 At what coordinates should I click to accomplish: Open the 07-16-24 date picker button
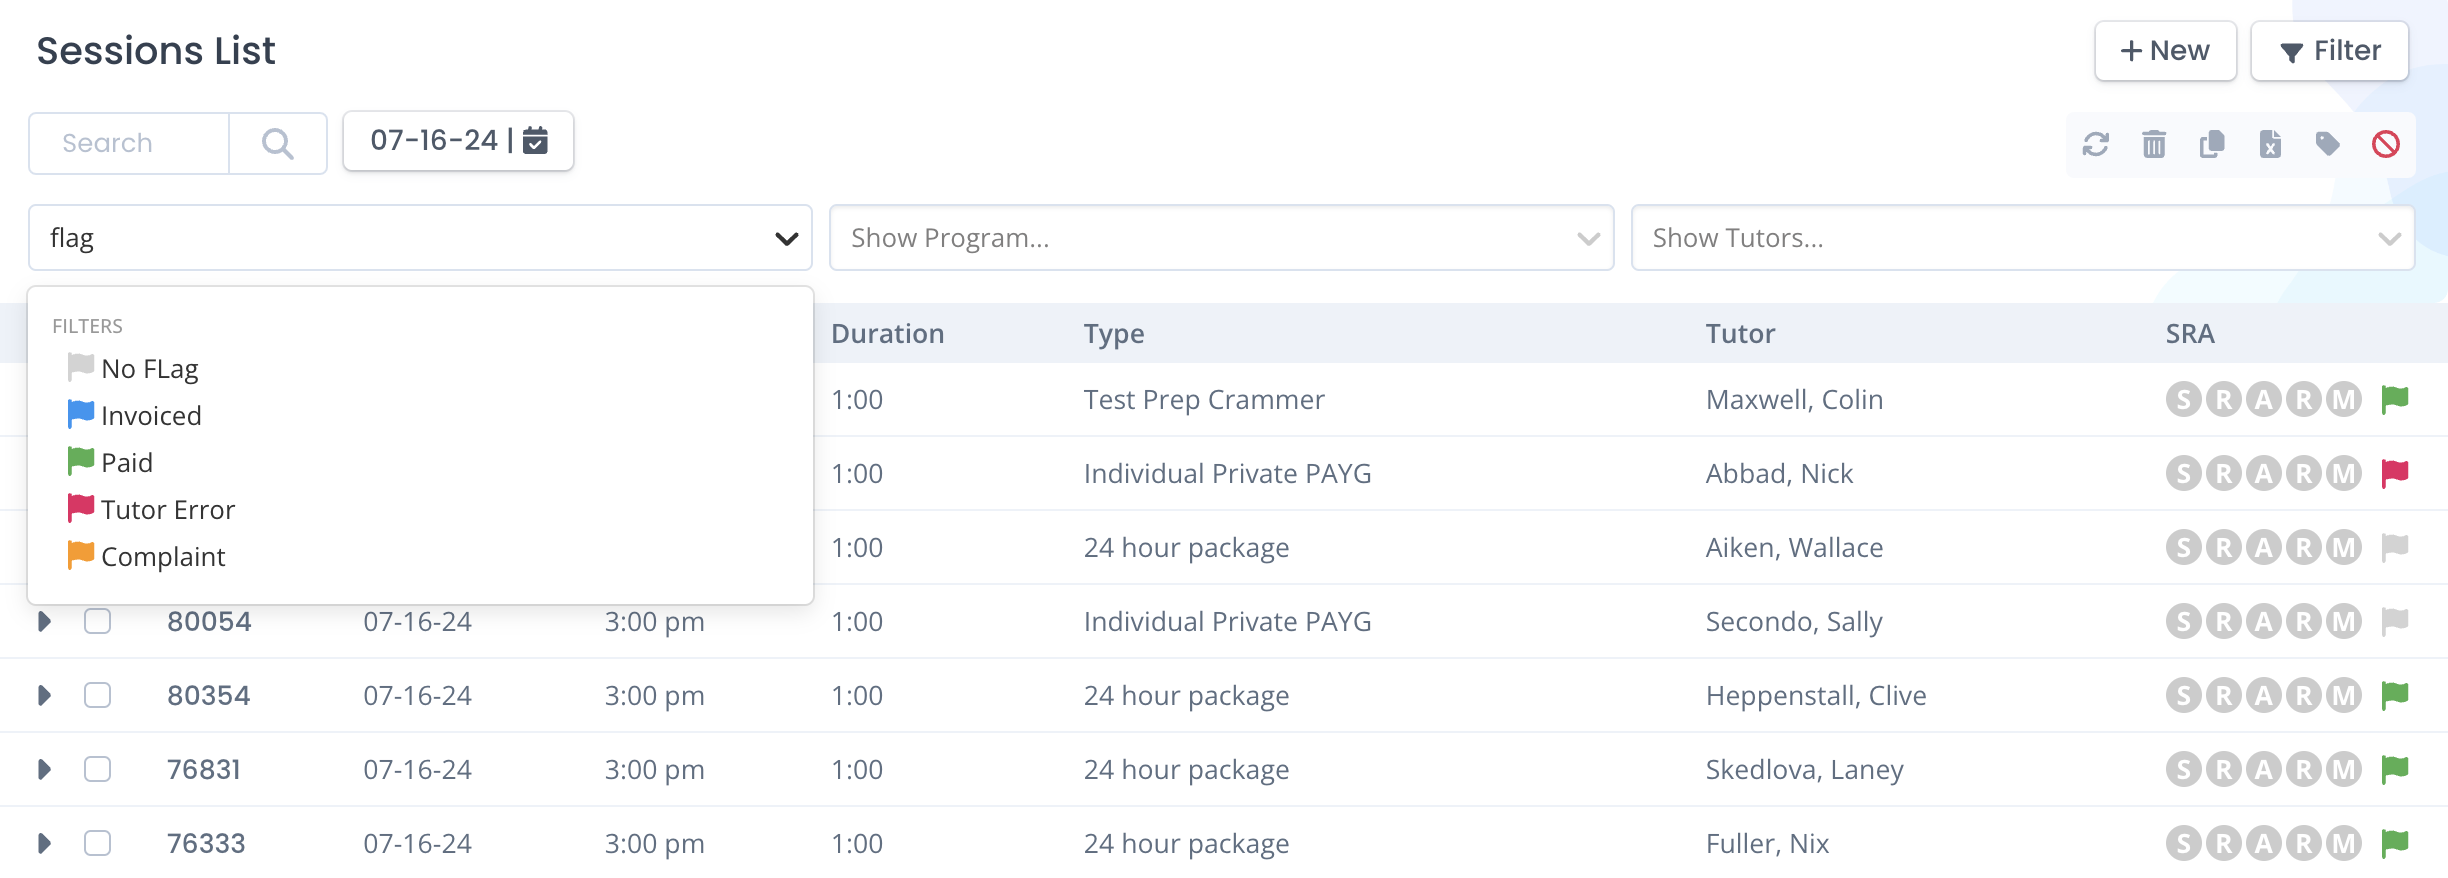pos(458,141)
